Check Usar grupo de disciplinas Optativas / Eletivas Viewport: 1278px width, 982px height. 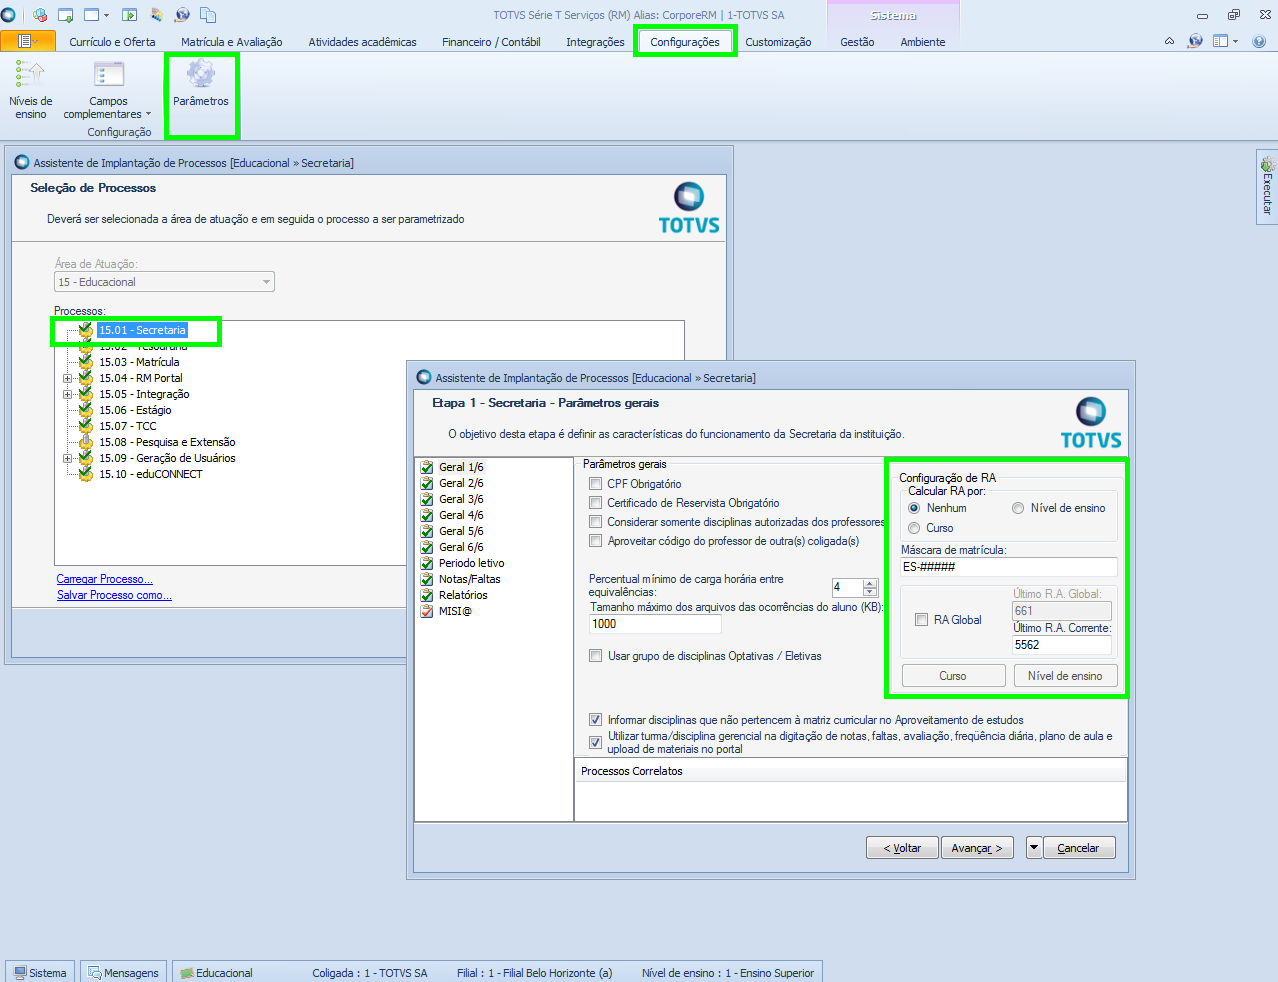click(x=596, y=656)
